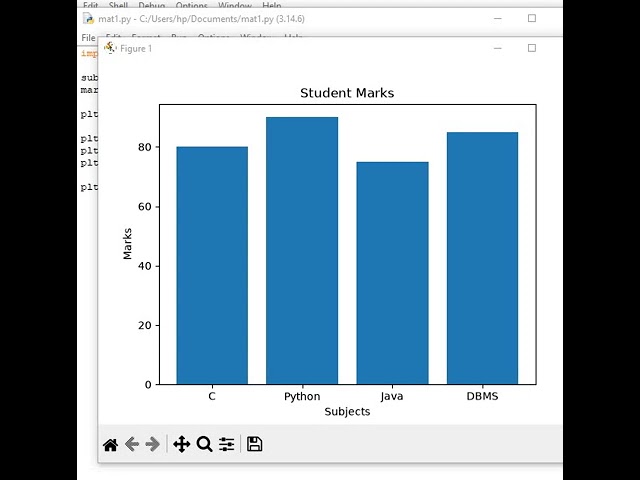Click the 'Java' tick label

coord(392,396)
